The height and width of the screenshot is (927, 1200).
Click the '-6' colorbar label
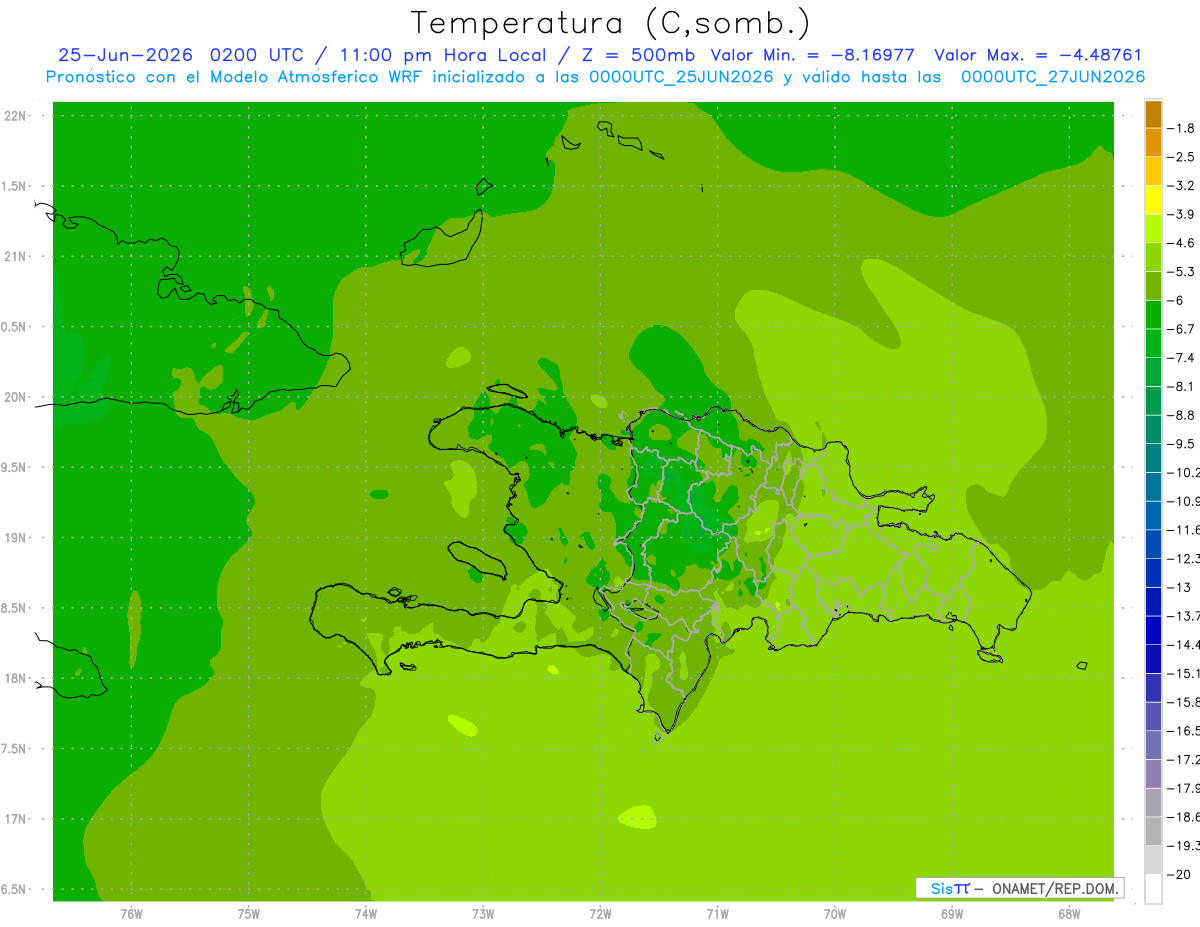click(1178, 300)
